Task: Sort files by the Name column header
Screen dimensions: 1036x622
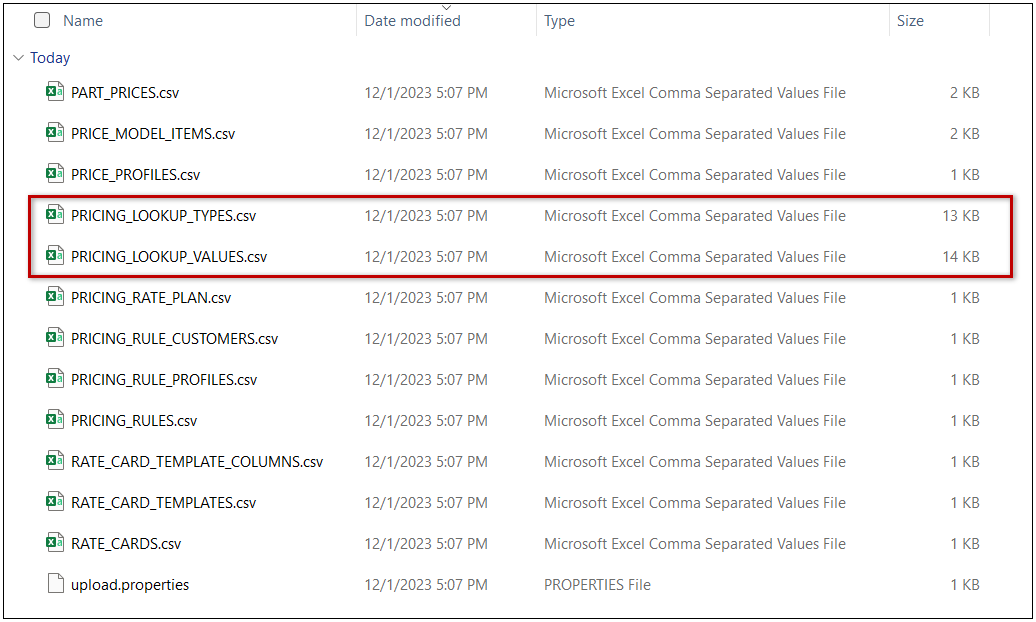Action: pos(83,21)
